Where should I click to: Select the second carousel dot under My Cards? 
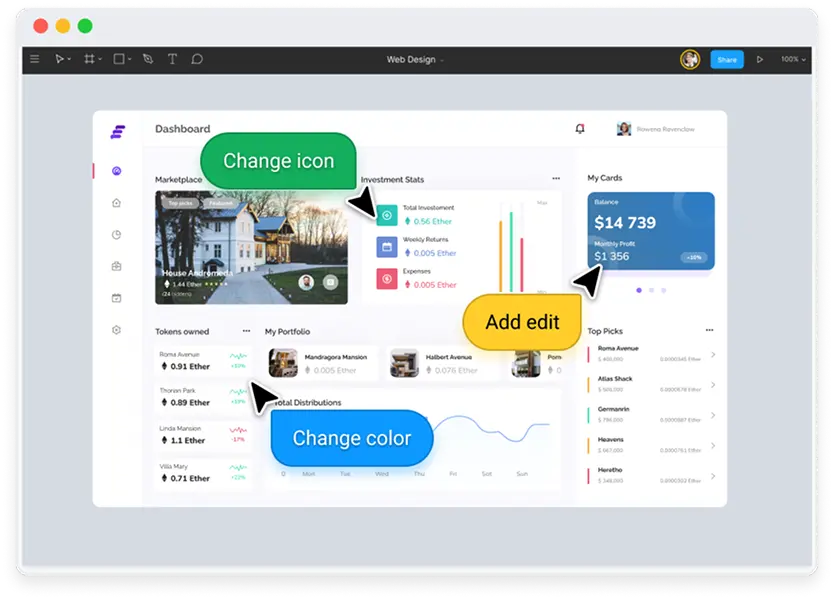(x=651, y=290)
